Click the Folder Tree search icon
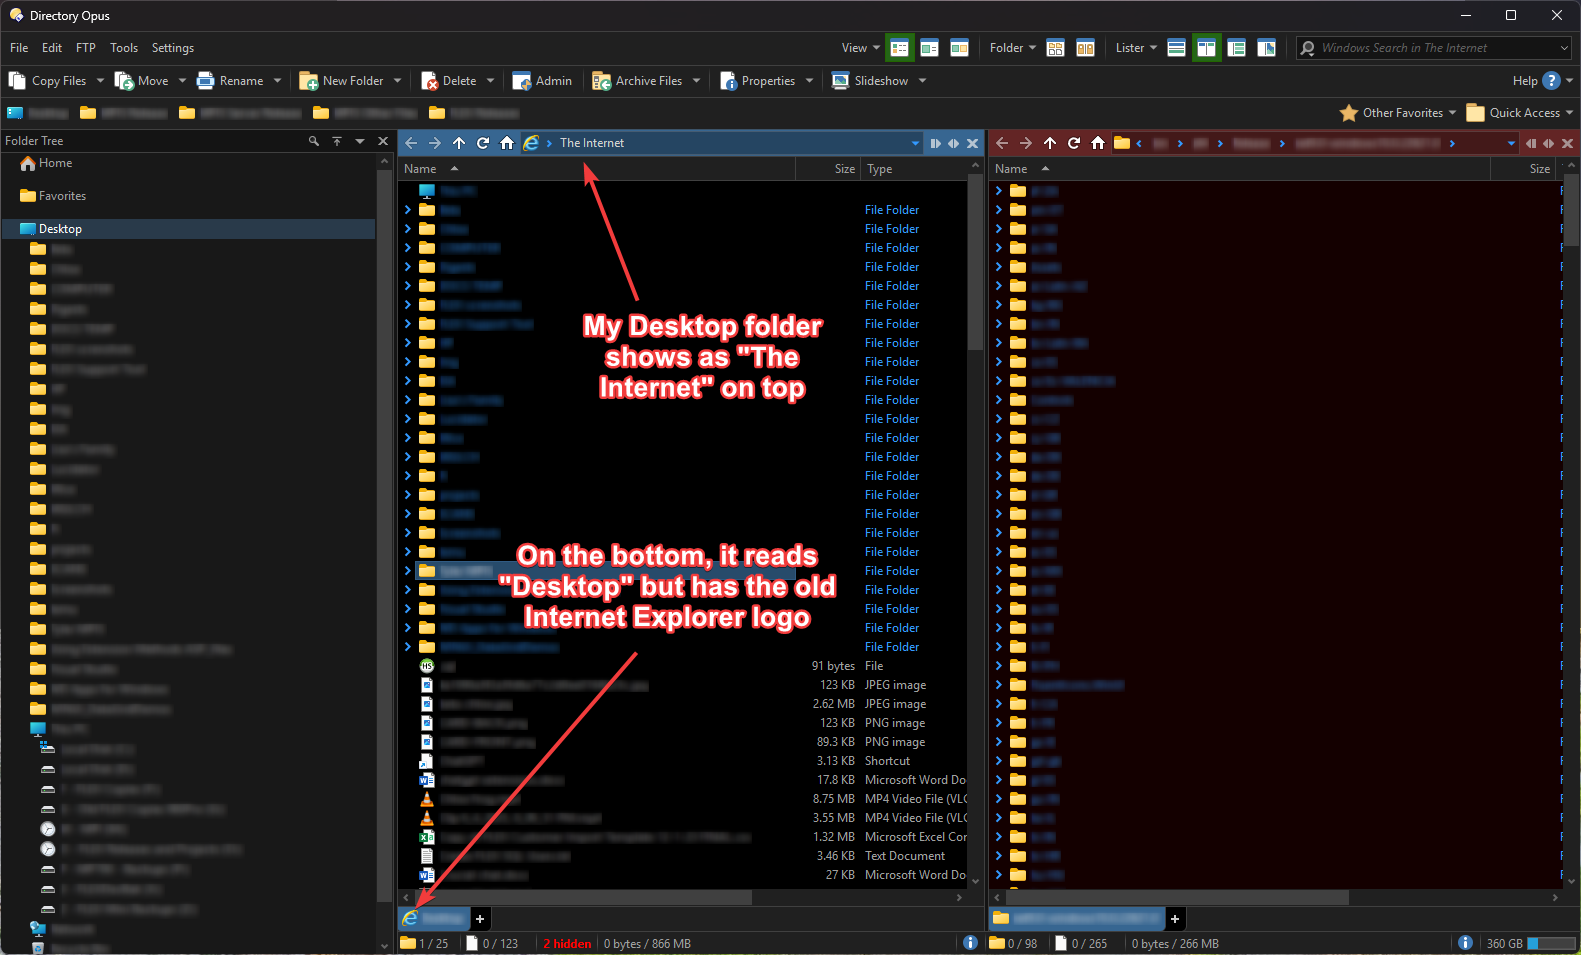The height and width of the screenshot is (955, 1581). pyautogui.click(x=314, y=141)
